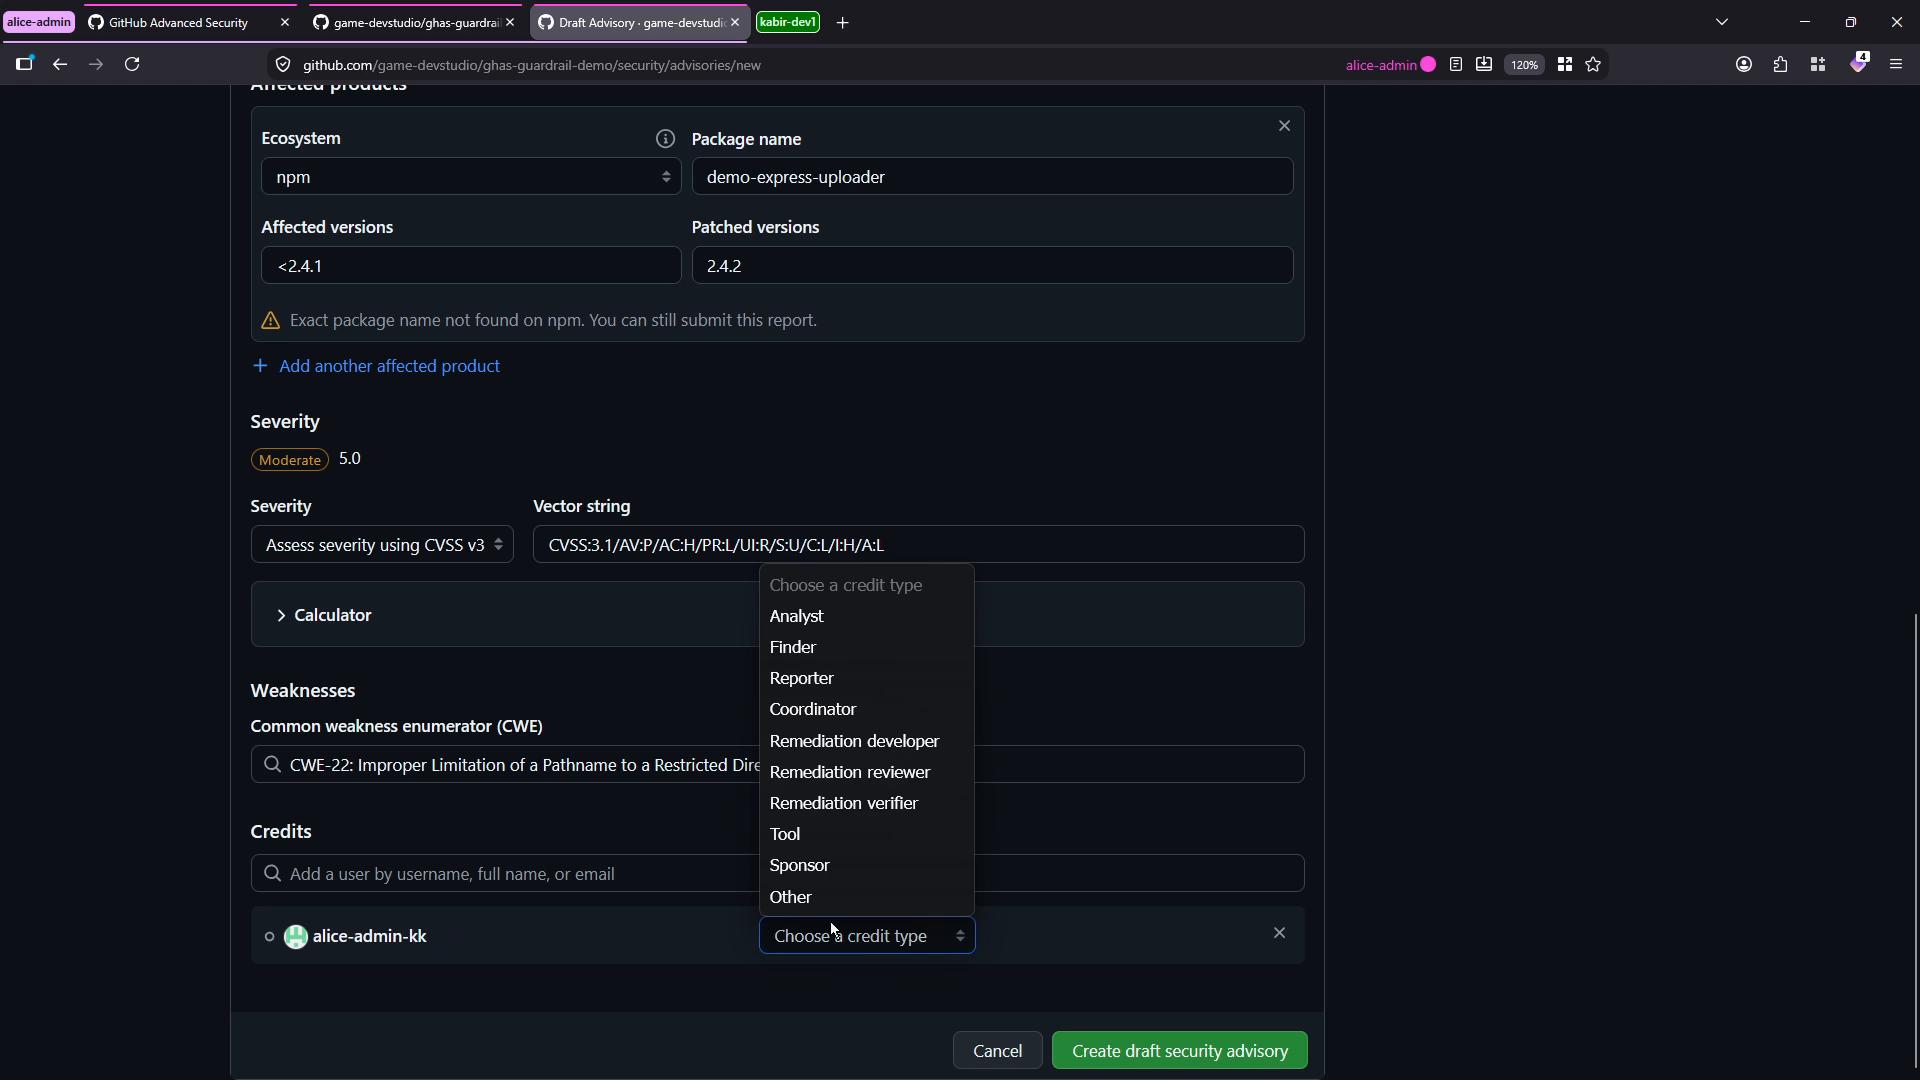
Task: Reload the page
Action: (x=132, y=65)
